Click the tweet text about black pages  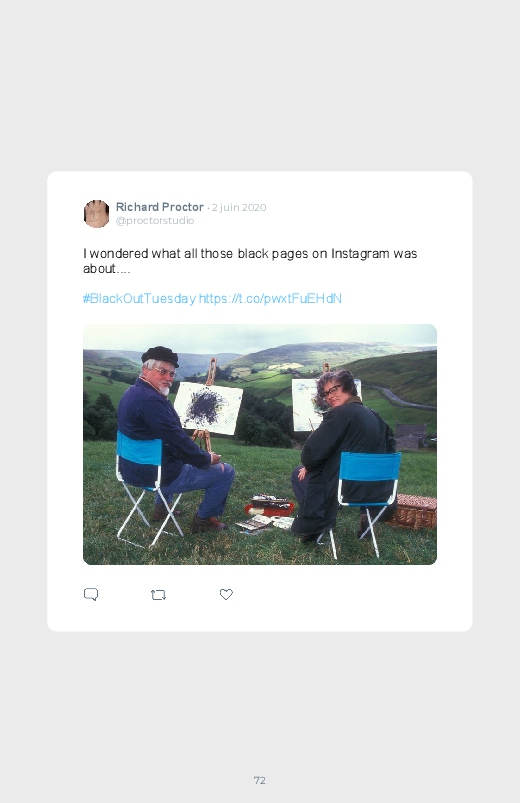pos(250,261)
